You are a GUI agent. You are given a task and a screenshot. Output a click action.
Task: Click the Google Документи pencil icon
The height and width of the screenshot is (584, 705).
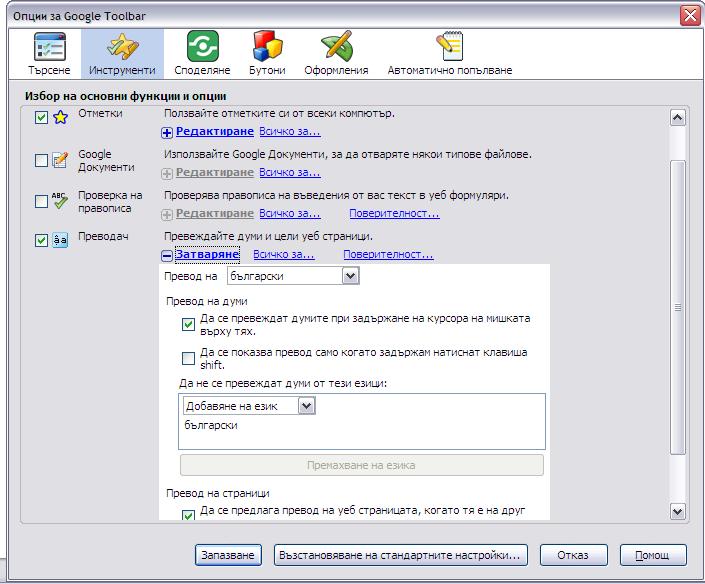click(60, 160)
